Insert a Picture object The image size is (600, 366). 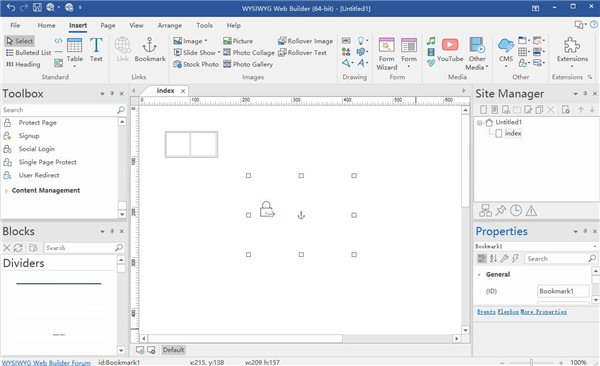[238, 41]
